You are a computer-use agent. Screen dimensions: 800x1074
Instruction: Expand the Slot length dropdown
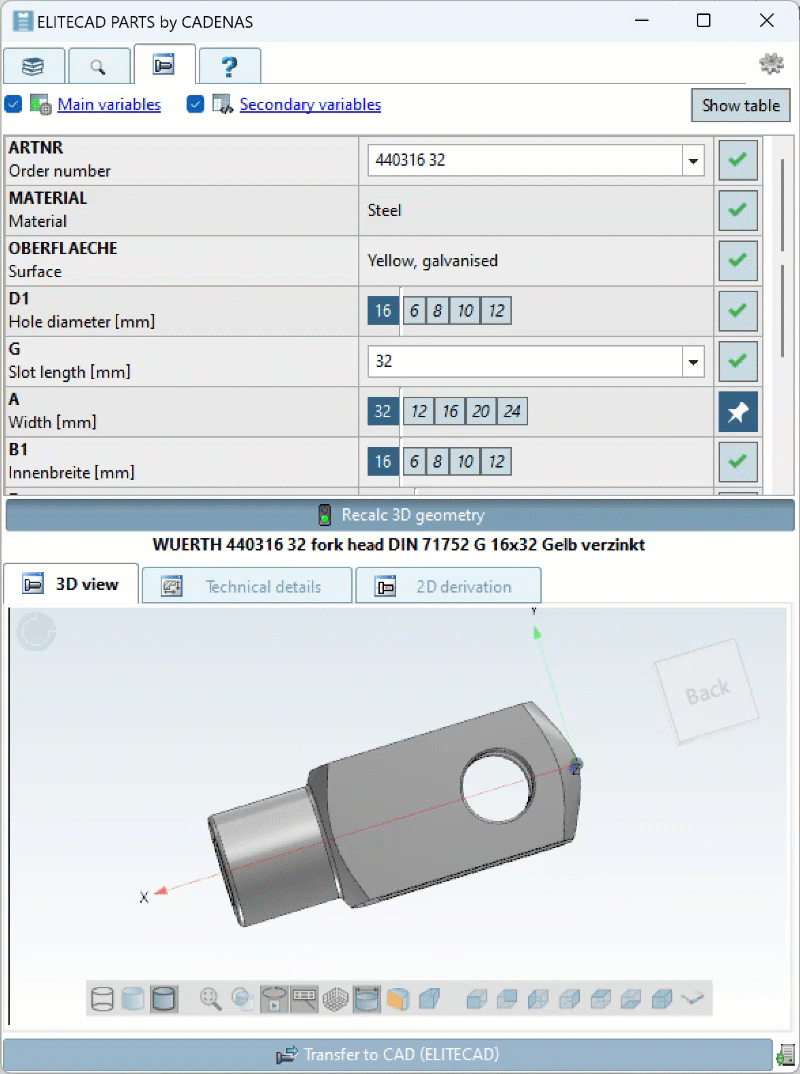[693, 361]
